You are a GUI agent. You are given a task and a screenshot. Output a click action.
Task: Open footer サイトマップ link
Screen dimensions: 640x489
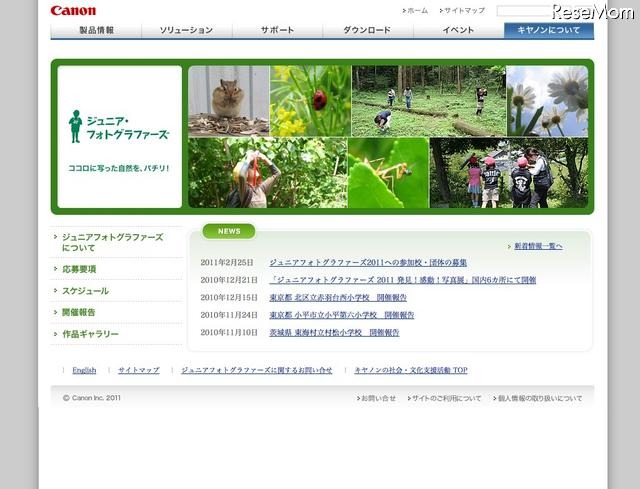coord(139,370)
